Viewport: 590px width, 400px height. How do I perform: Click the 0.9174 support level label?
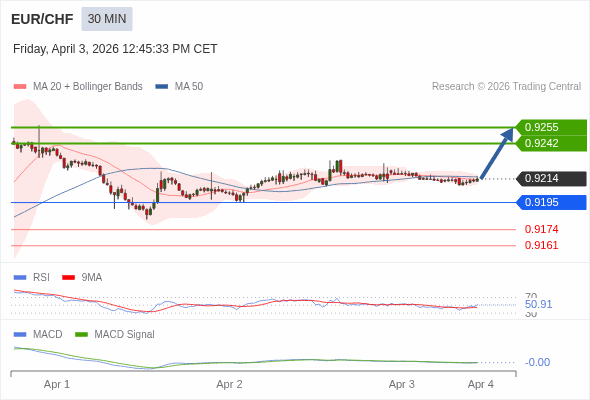click(x=541, y=229)
